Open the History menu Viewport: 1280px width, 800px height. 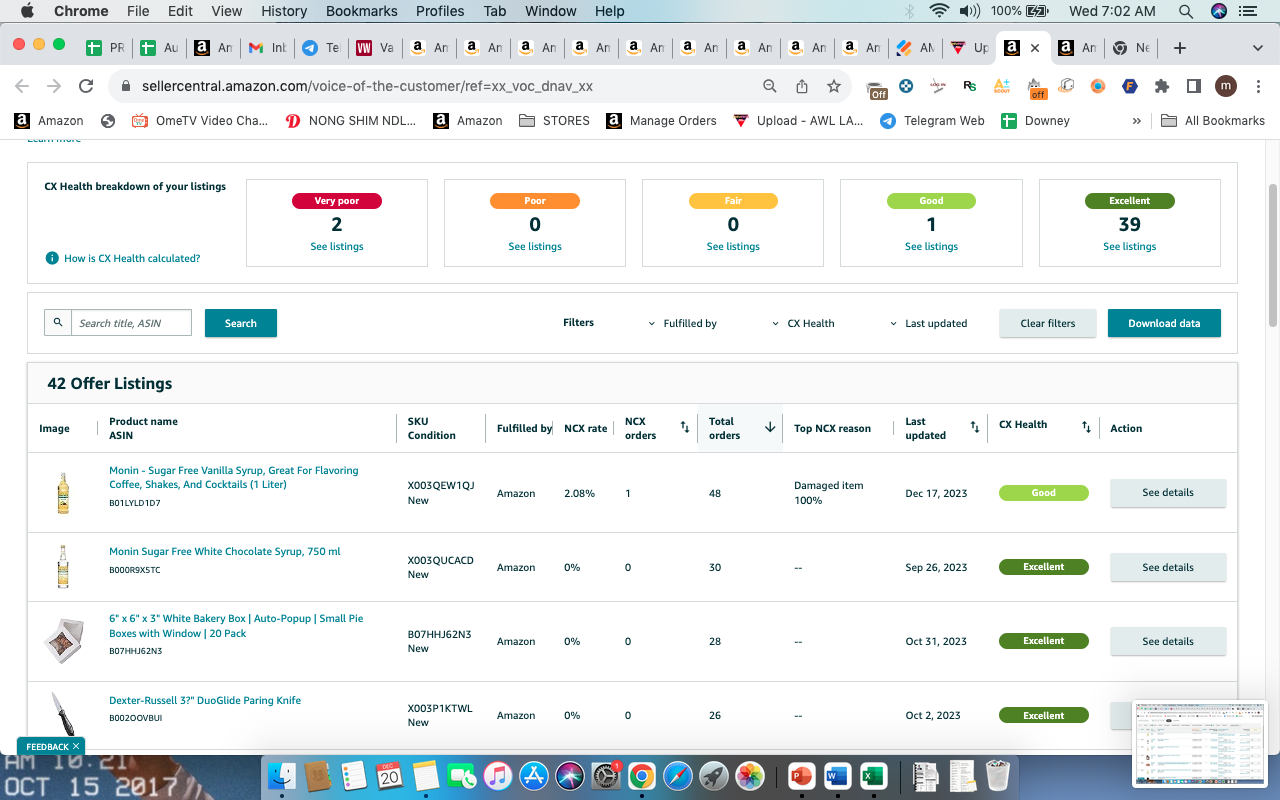(x=284, y=11)
